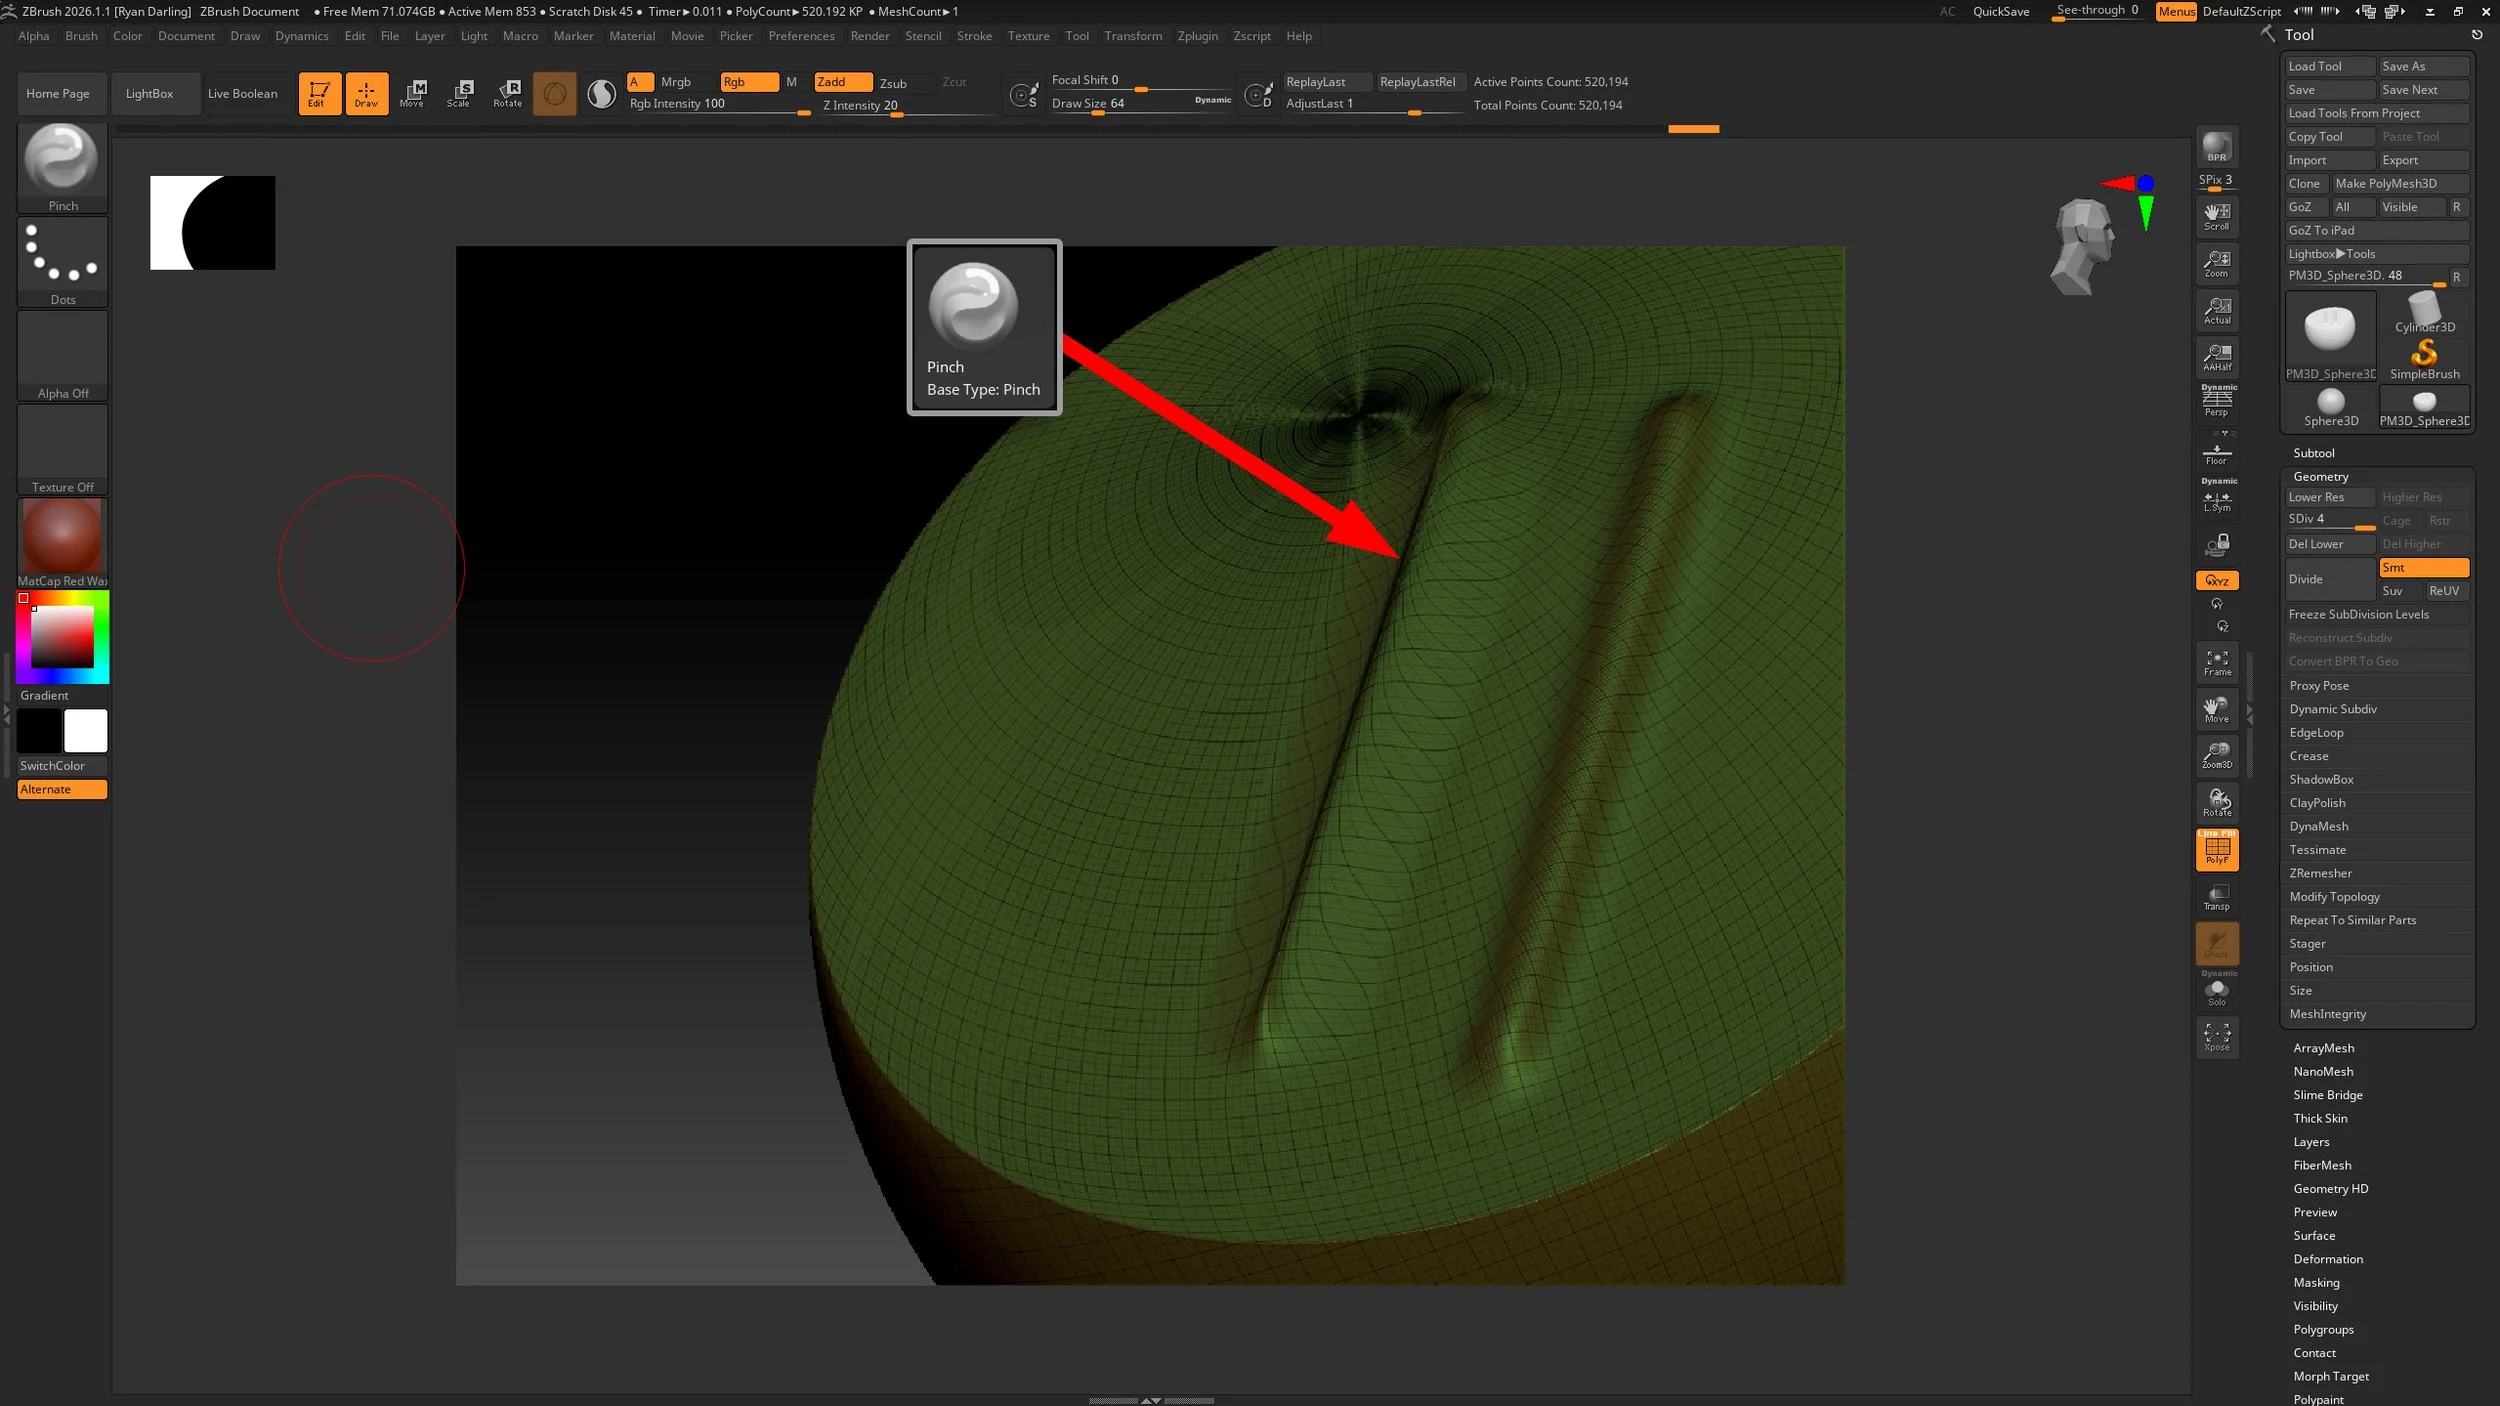Select the Rotate gizmo tool
Viewport: 2500px width, 1406px height.
508,93
